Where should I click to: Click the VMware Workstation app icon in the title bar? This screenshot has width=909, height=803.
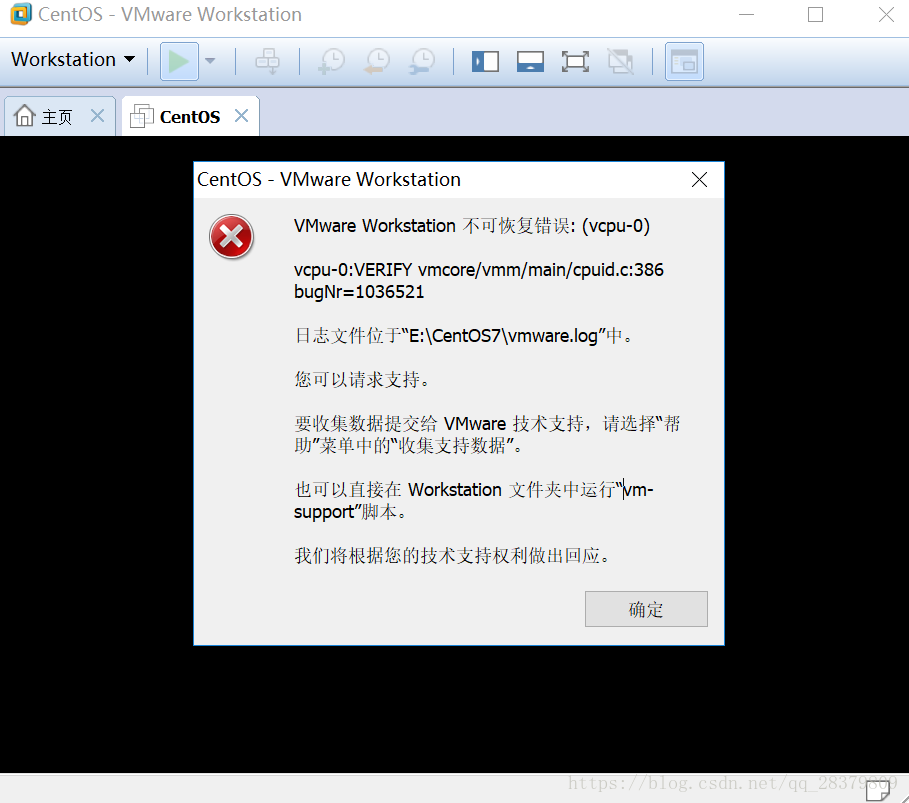[21, 14]
